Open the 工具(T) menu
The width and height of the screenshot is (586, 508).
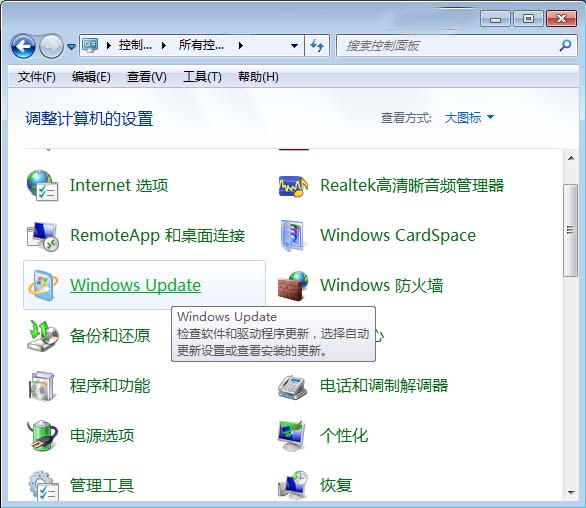coord(202,77)
